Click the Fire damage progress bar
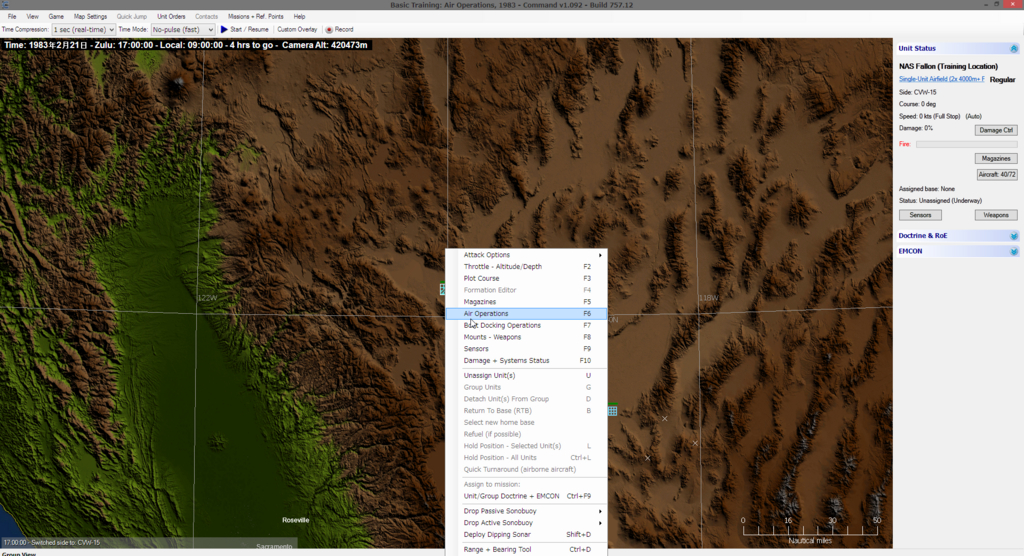Screen dimensions: 1024x556 click(966, 144)
